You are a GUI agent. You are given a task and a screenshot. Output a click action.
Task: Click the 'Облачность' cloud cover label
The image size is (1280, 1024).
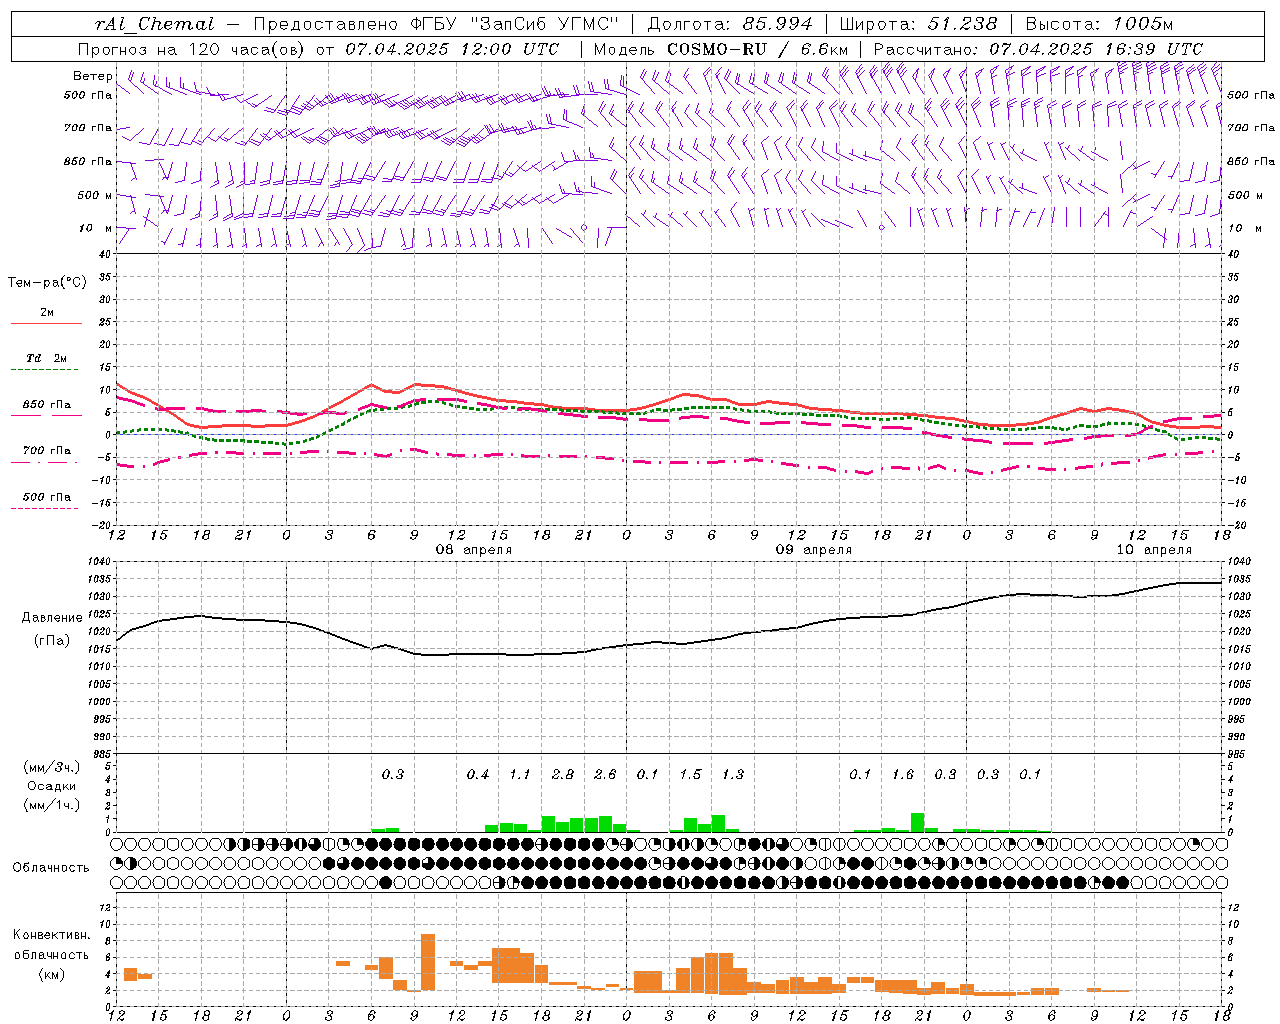(51, 868)
